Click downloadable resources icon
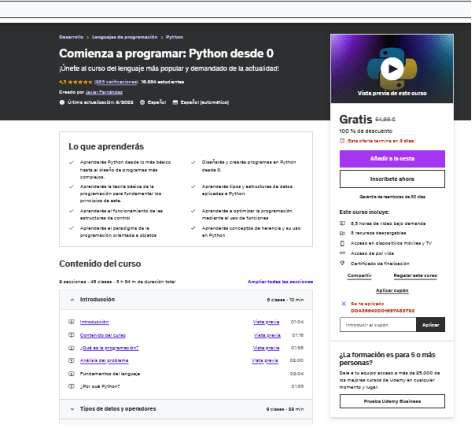This screenshot has width=475, height=428. [342, 233]
